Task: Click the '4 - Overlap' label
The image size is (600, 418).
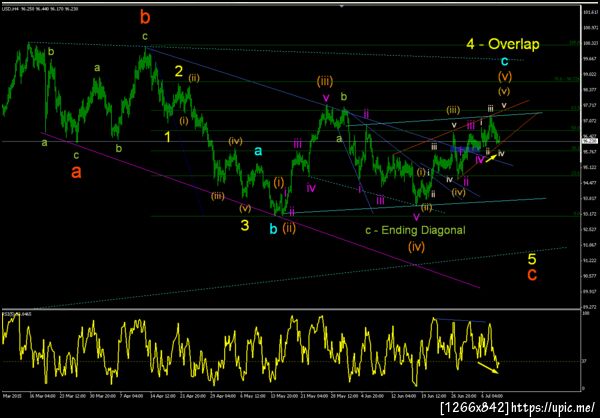Action: (x=503, y=44)
